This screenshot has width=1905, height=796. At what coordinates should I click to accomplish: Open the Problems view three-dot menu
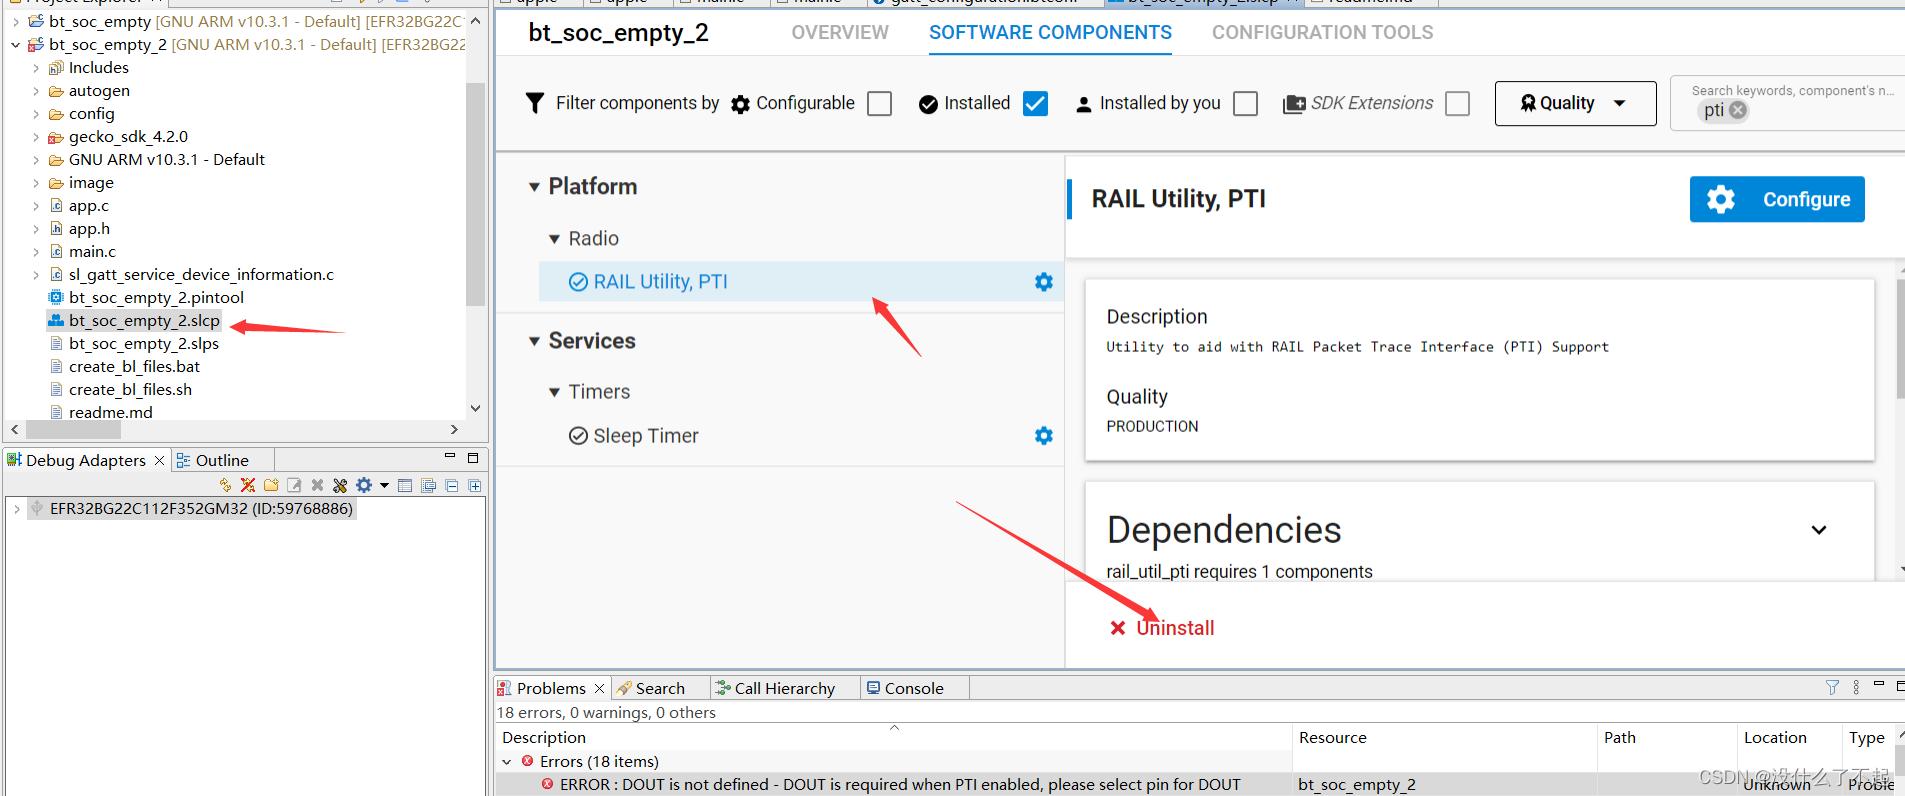point(1856,687)
